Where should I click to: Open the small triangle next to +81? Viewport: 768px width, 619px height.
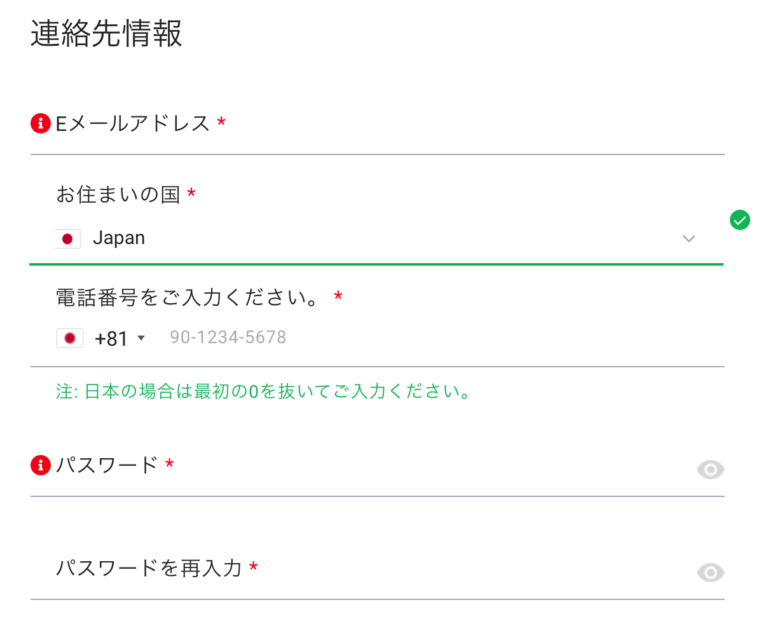(x=141, y=338)
